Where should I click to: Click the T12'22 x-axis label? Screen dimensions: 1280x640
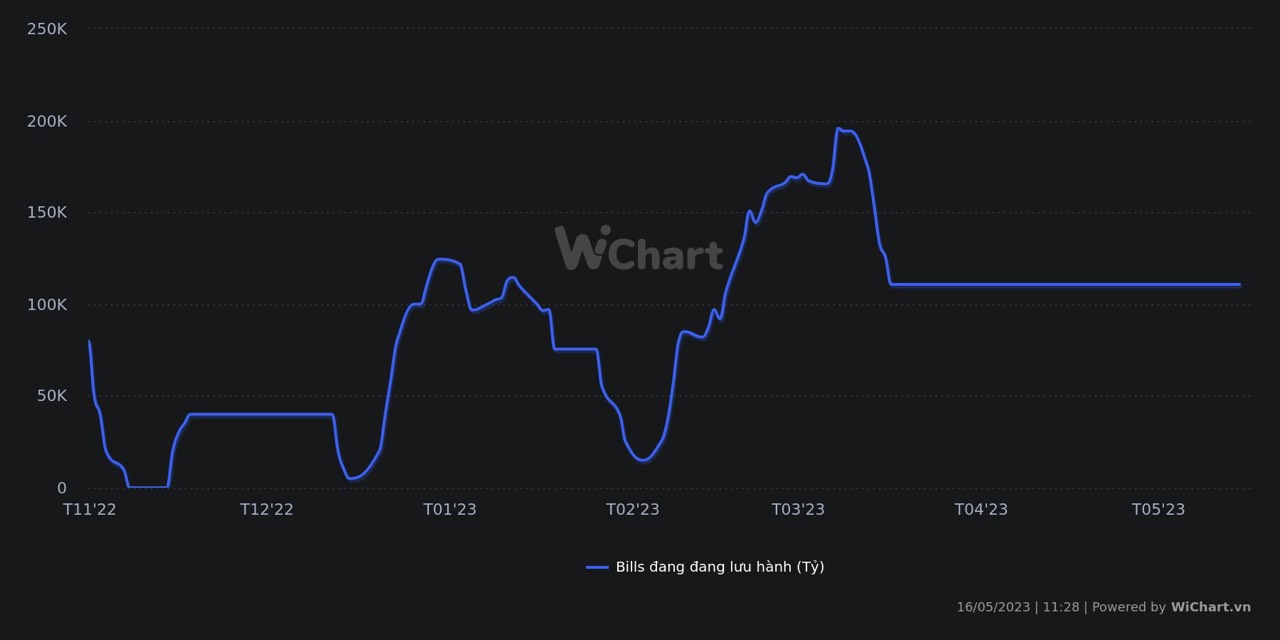click(x=267, y=509)
